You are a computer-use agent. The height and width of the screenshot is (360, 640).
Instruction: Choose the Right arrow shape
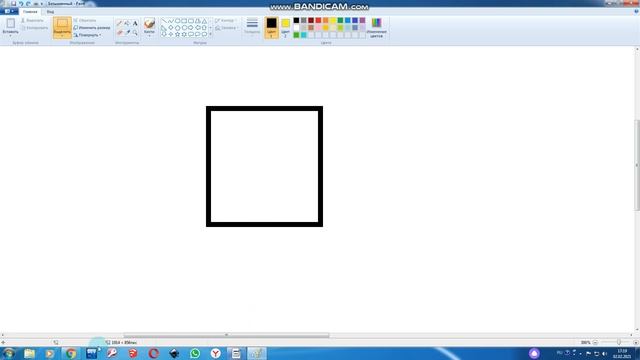click(191, 28)
